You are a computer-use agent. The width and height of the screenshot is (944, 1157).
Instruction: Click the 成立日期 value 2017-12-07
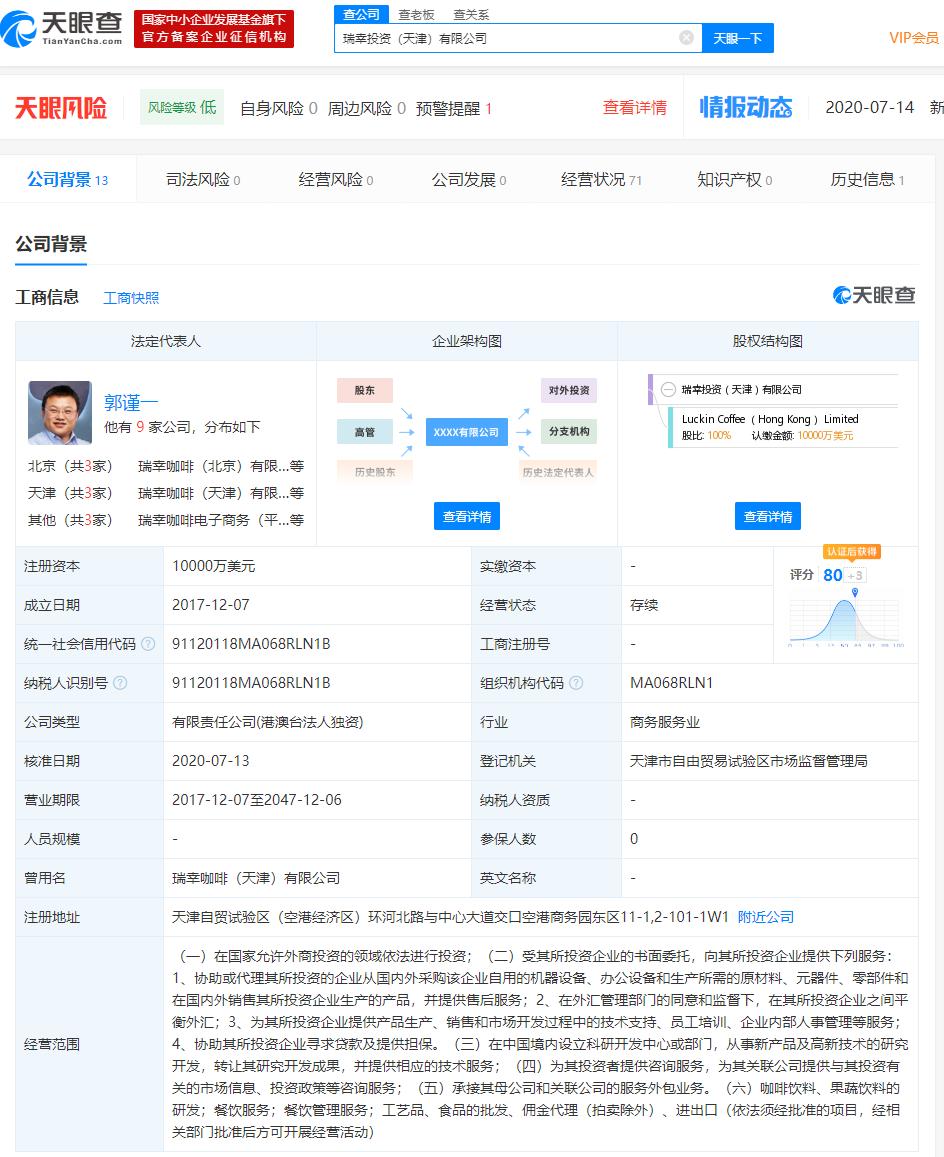pyautogui.click(x=210, y=604)
